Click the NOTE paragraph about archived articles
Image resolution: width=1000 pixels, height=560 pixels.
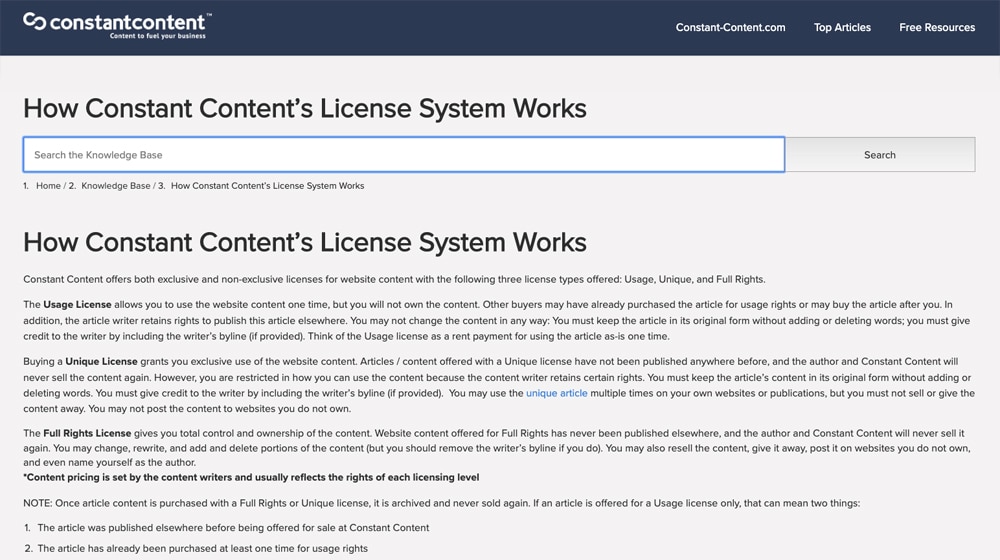click(x=441, y=503)
